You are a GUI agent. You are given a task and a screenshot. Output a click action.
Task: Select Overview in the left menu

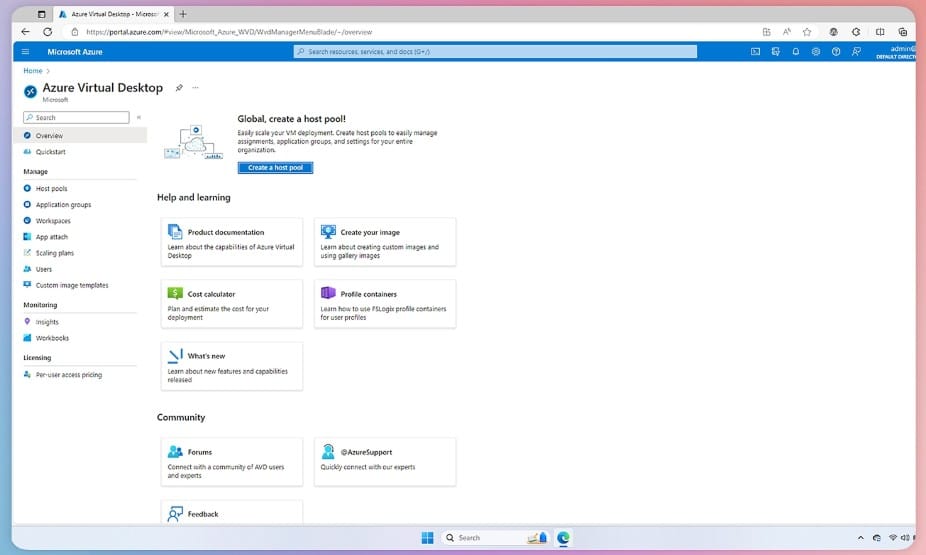tap(80, 135)
